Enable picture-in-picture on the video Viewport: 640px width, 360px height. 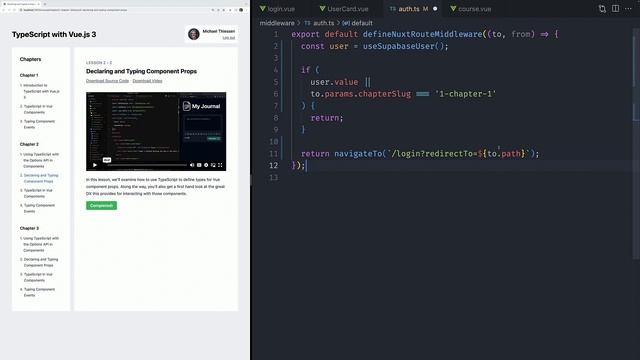[213, 165]
